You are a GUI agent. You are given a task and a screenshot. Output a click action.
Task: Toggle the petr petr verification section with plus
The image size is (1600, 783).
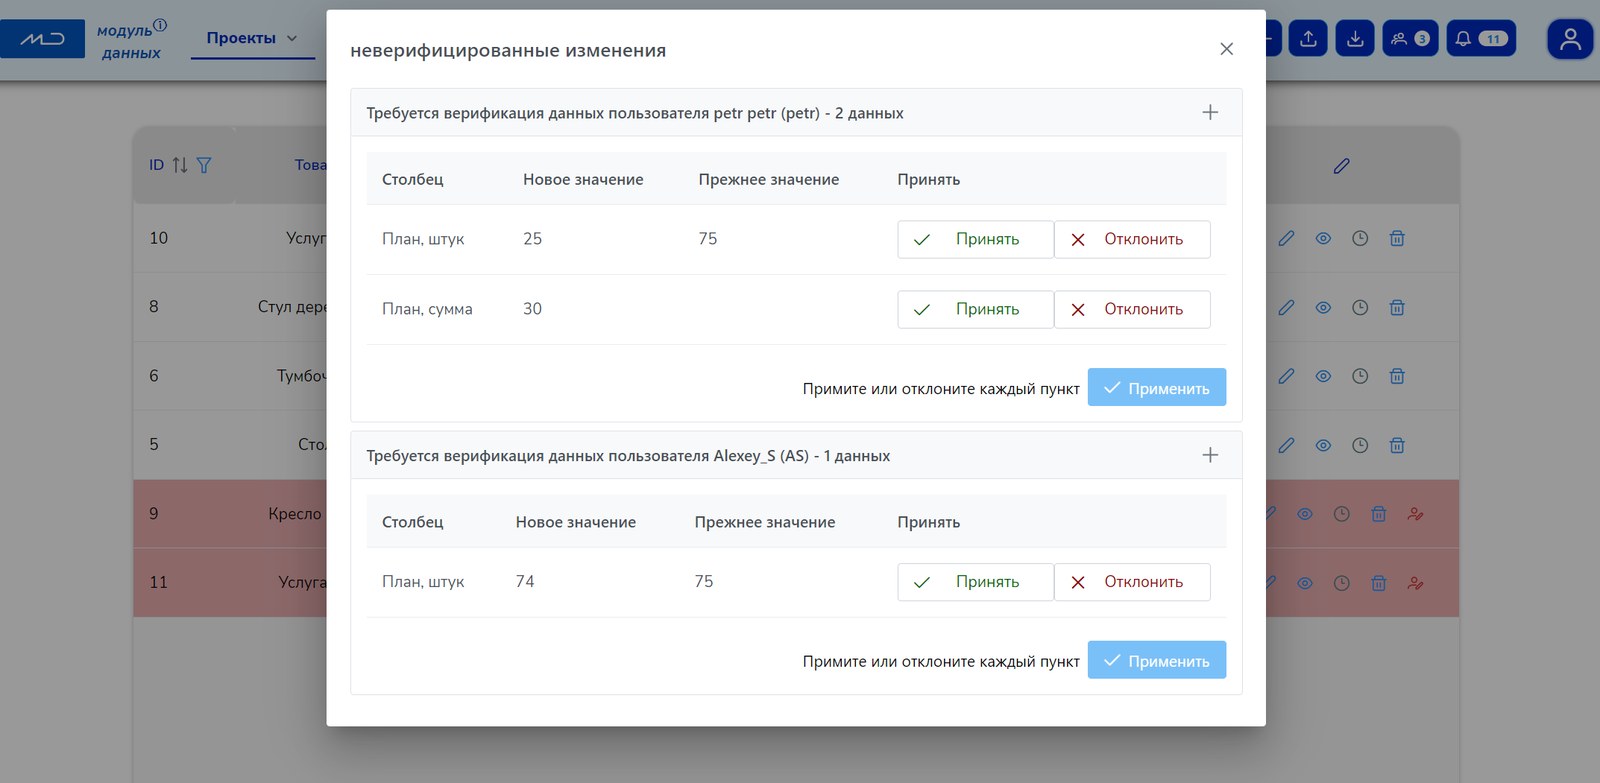tap(1210, 112)
